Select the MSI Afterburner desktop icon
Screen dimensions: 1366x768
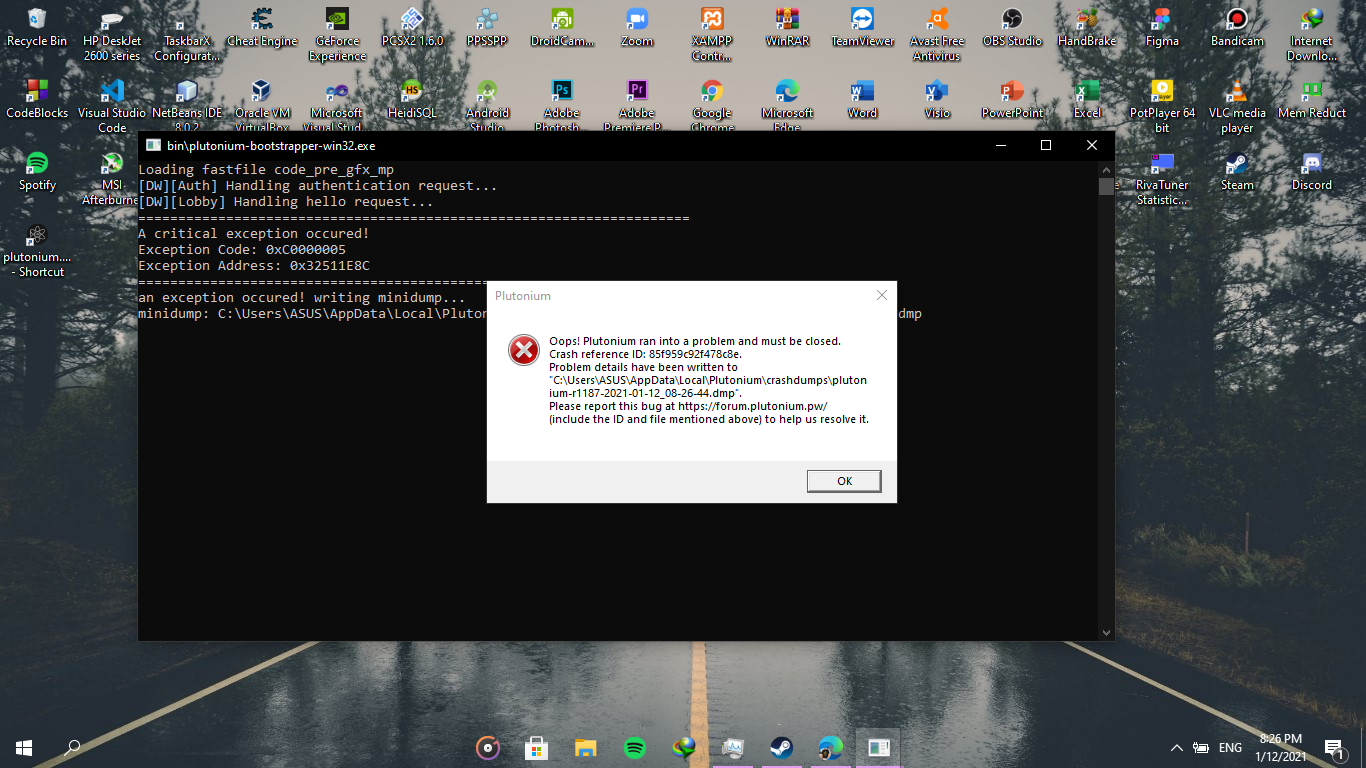112,178
